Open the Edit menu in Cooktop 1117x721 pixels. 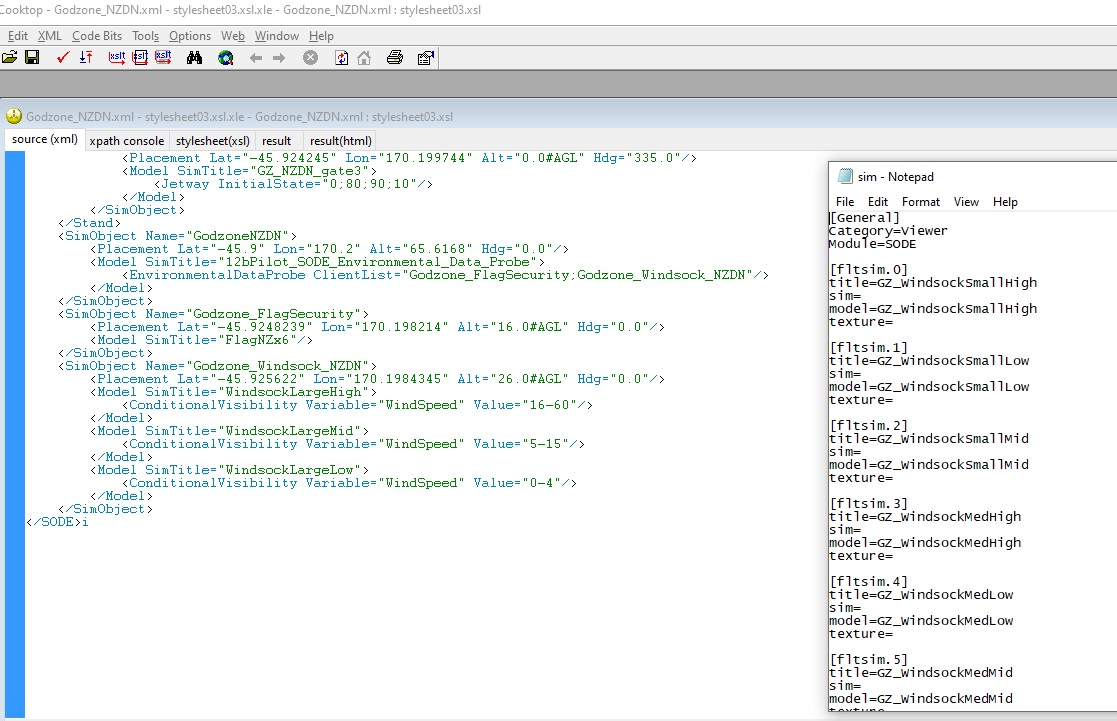pyautogui.click(x=18, y=36)
